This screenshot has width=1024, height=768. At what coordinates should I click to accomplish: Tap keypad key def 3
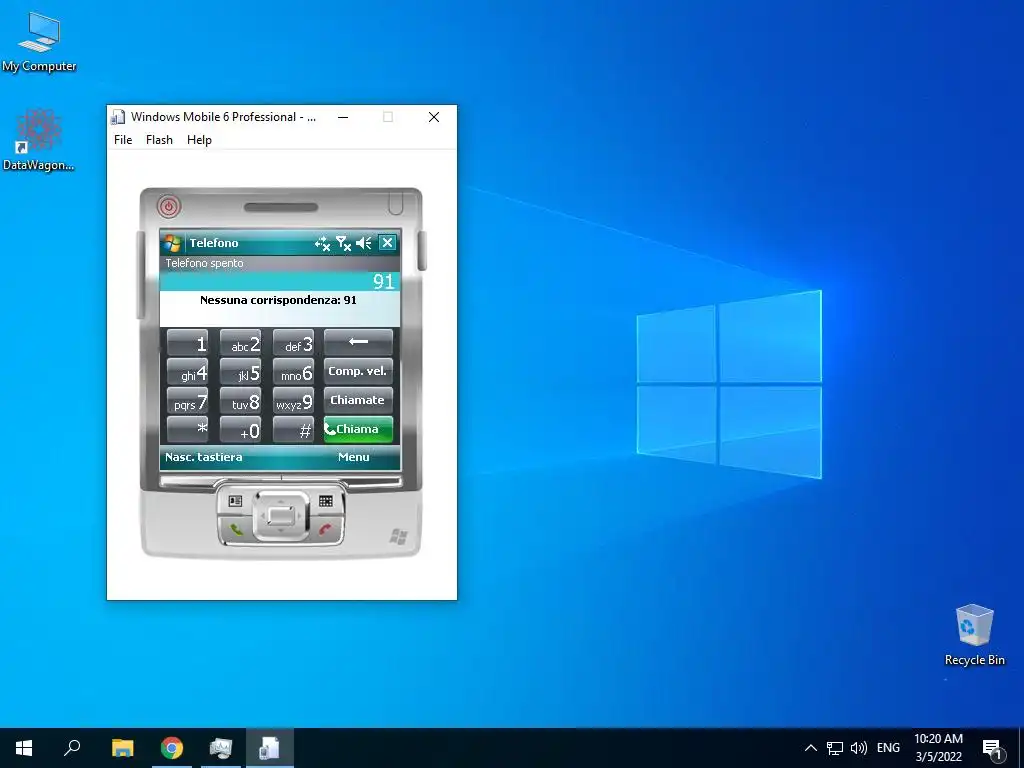click(294, 342)
